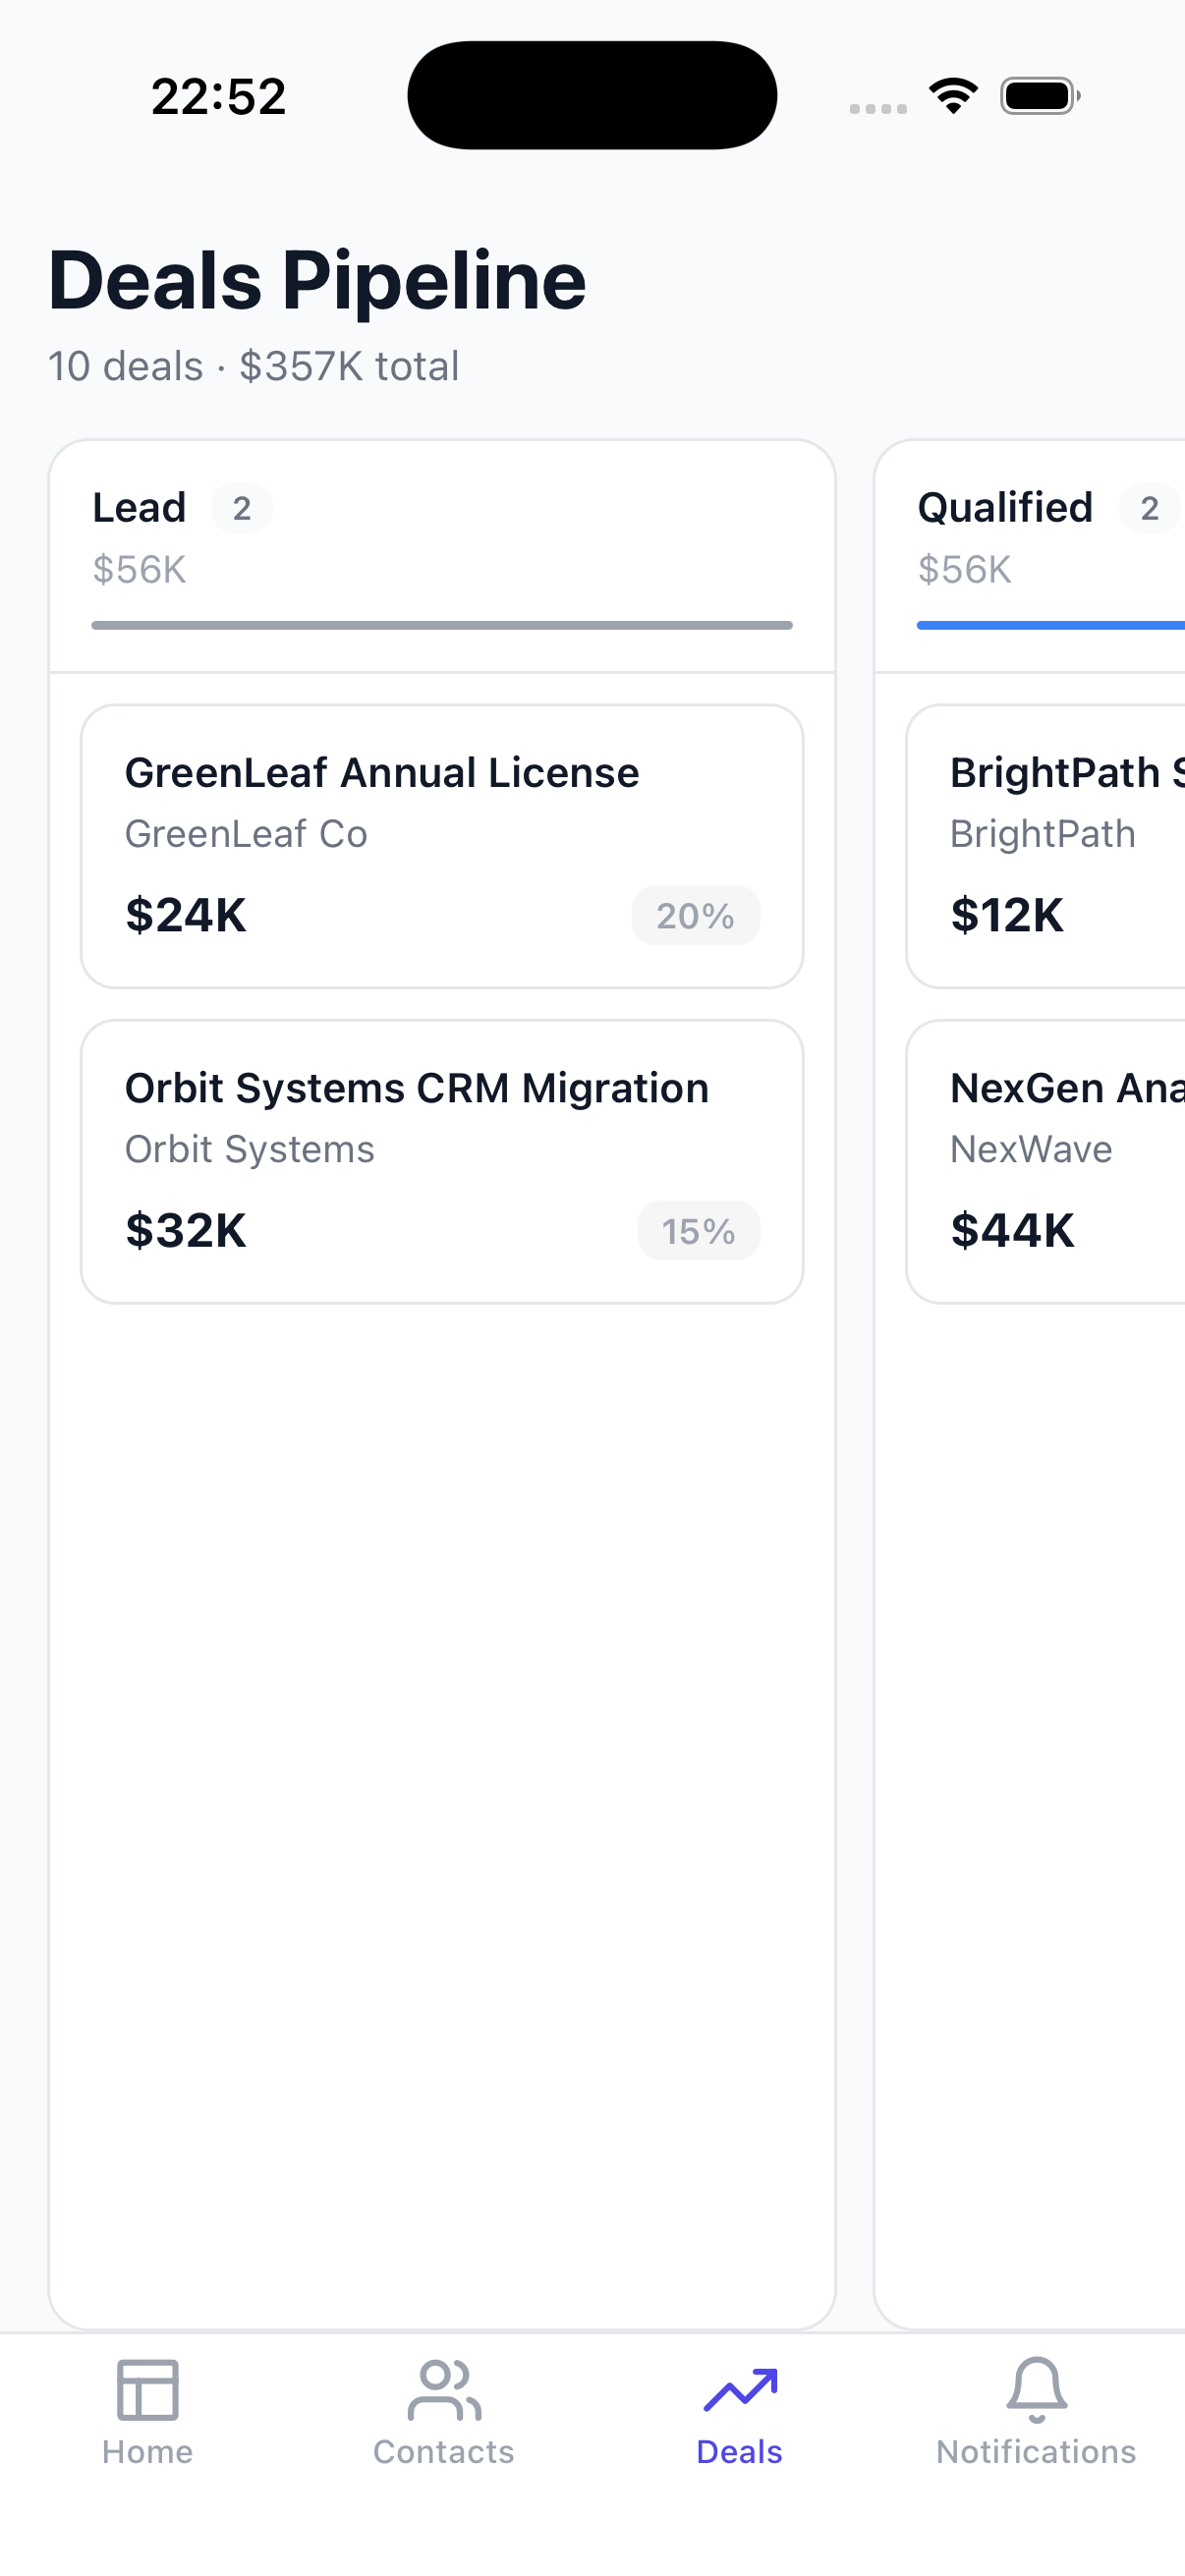
Task: Open the NexGen $44K deal card
Action: coord(1046,1161)
